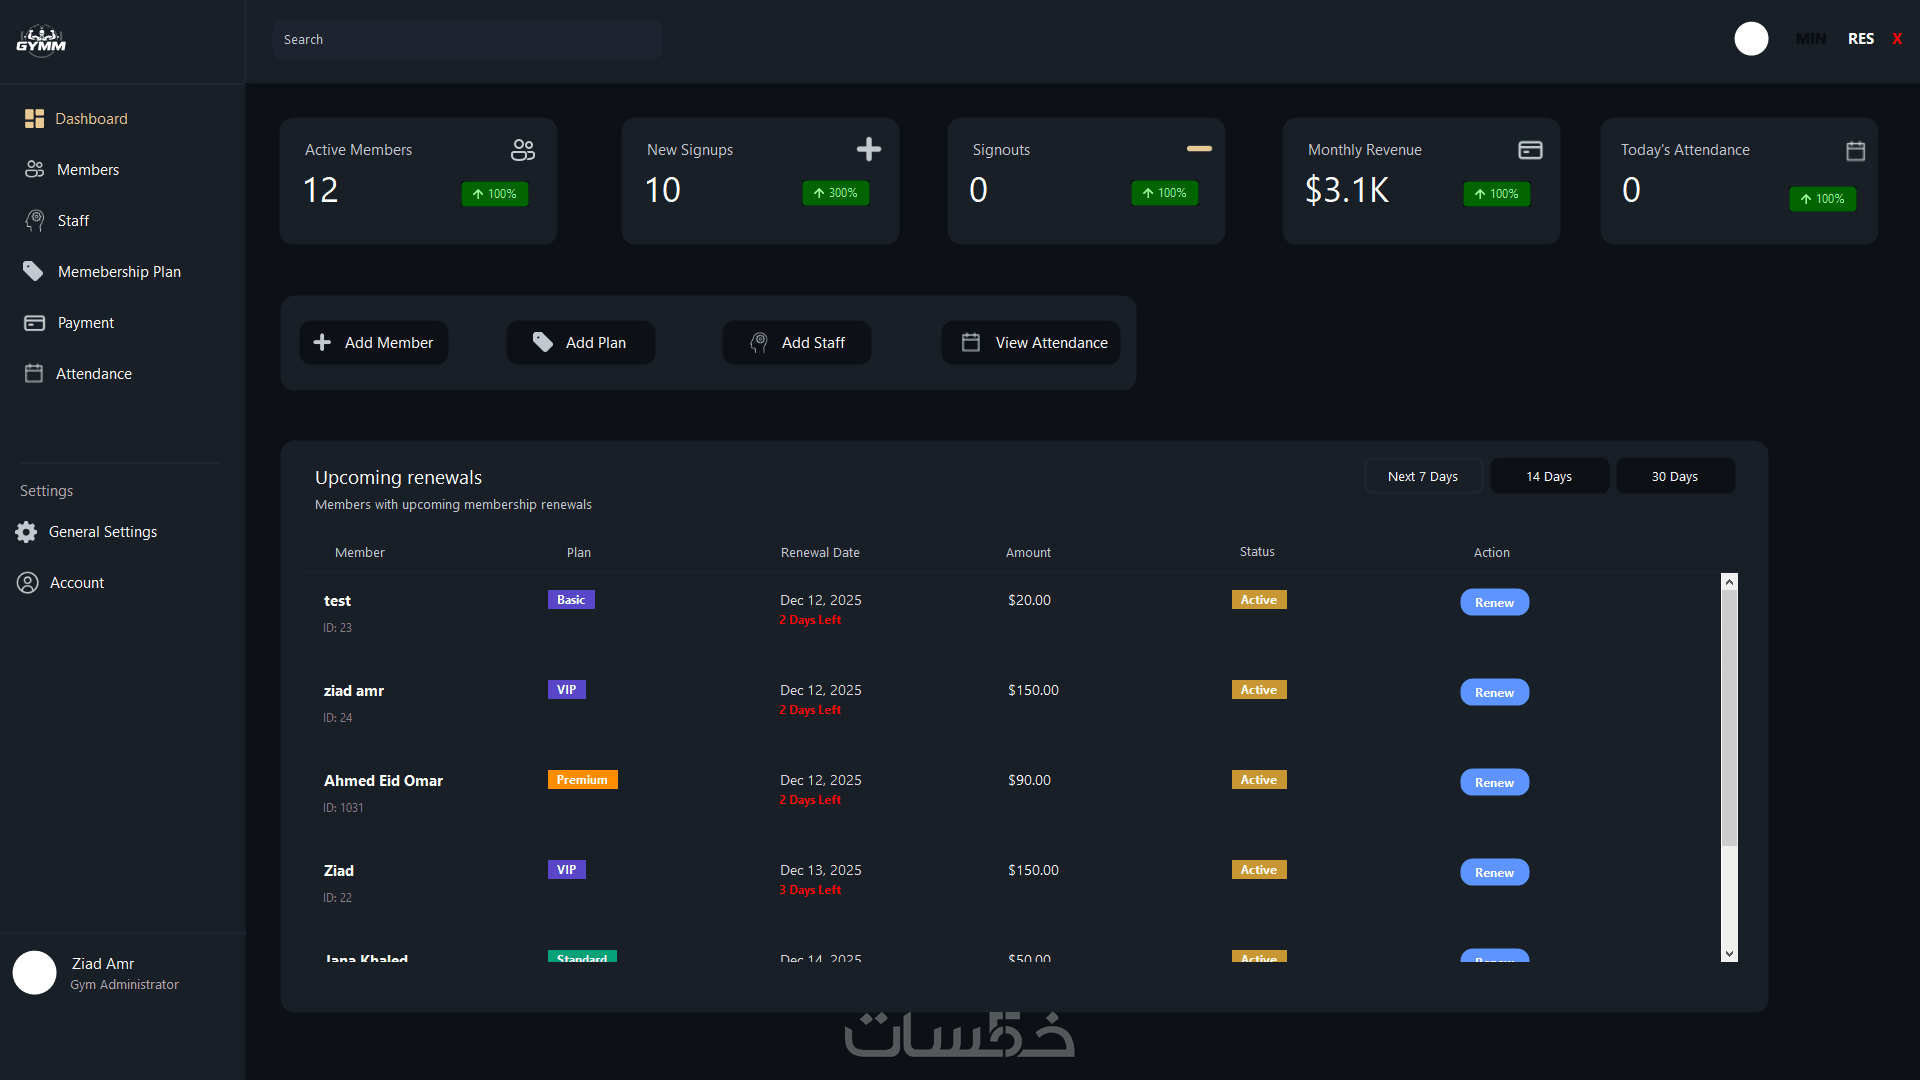The width and height of the screenshot is (1920, 1080).
Task: Select the 30 Days renewals filter
Action: [x=1674, y=477]
